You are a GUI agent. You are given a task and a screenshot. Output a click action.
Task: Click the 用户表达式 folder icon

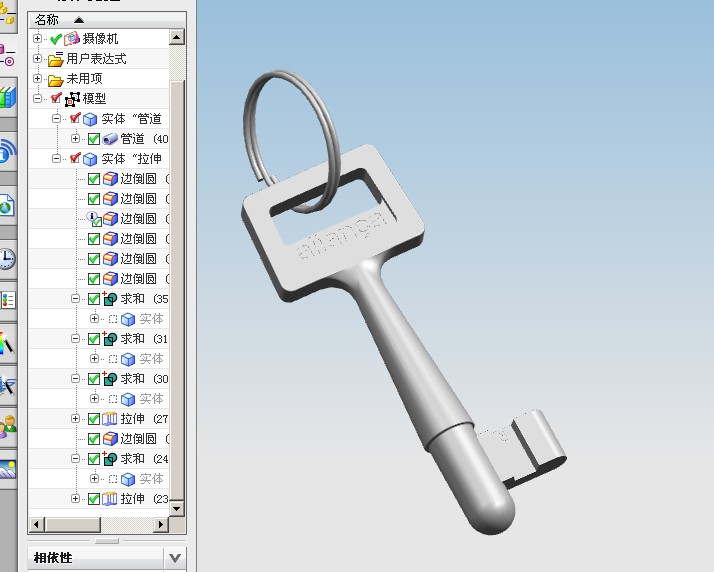tap(55, 59)
